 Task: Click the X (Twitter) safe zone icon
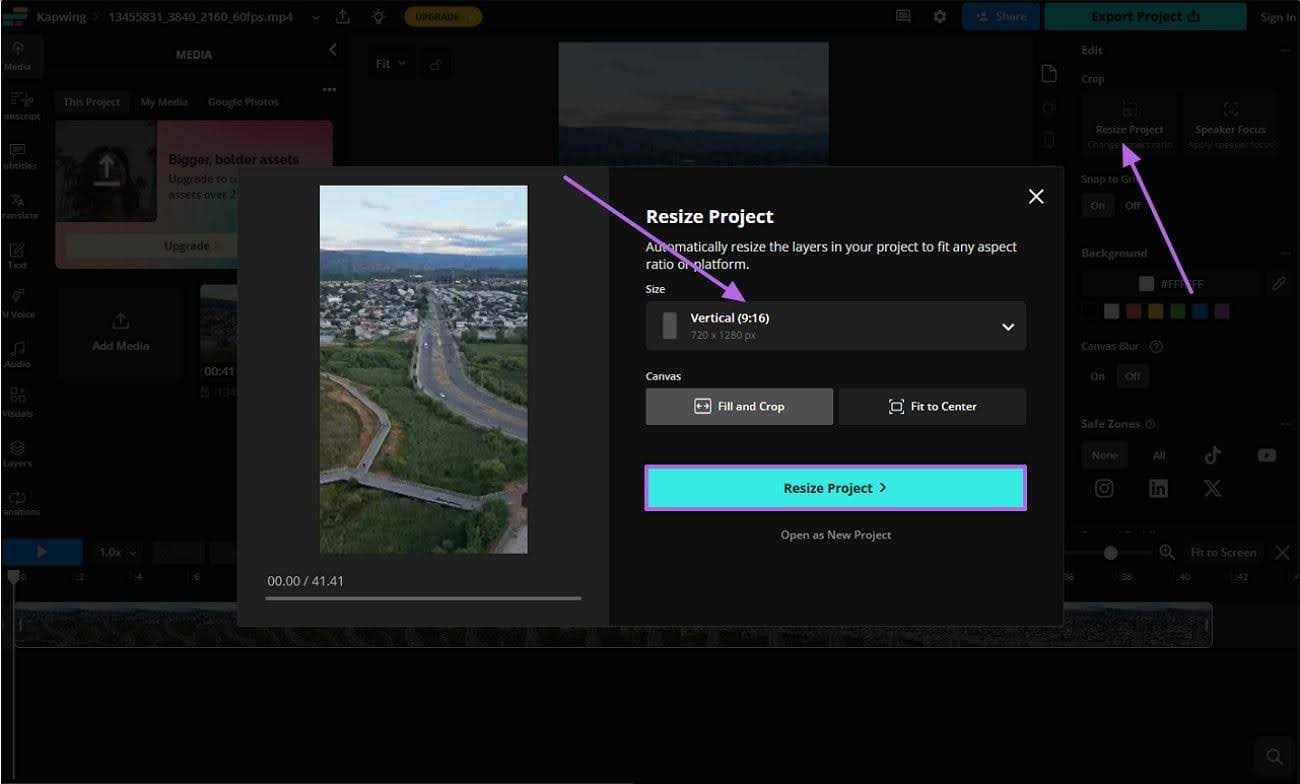(1212, 488)
